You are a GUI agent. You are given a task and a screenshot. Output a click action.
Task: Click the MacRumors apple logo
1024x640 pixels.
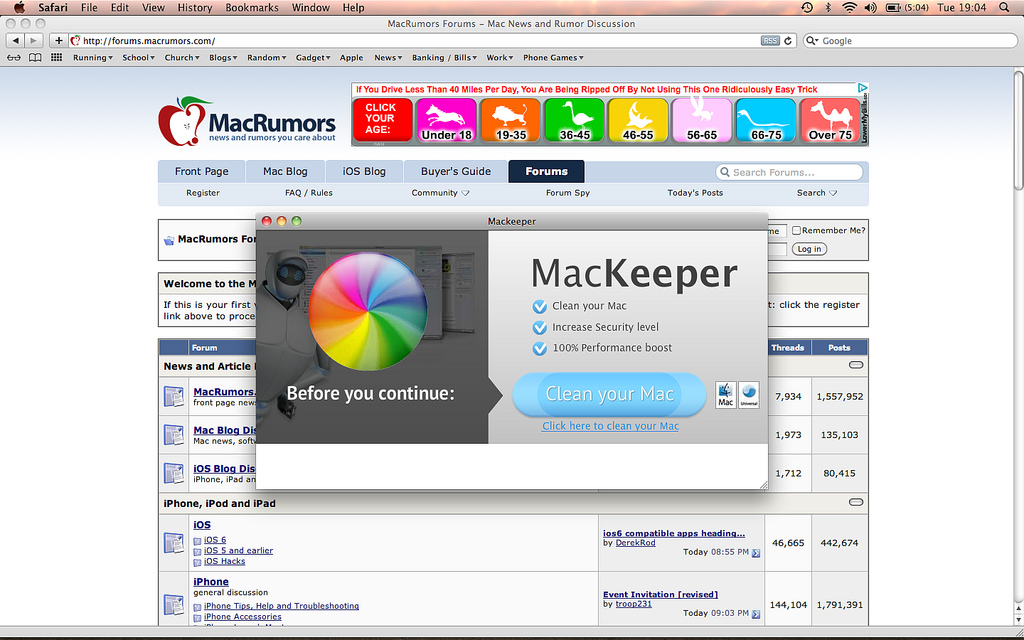tap(184, 121)
